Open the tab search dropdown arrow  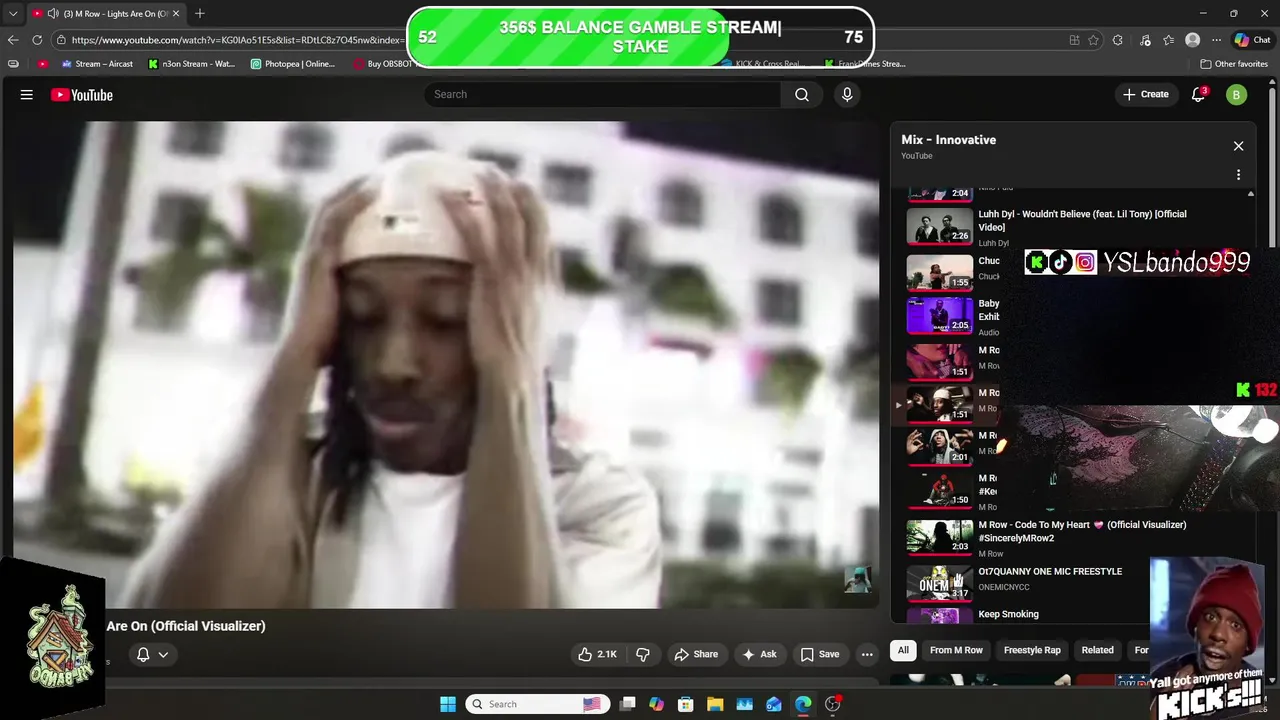(x=13, y=13)
